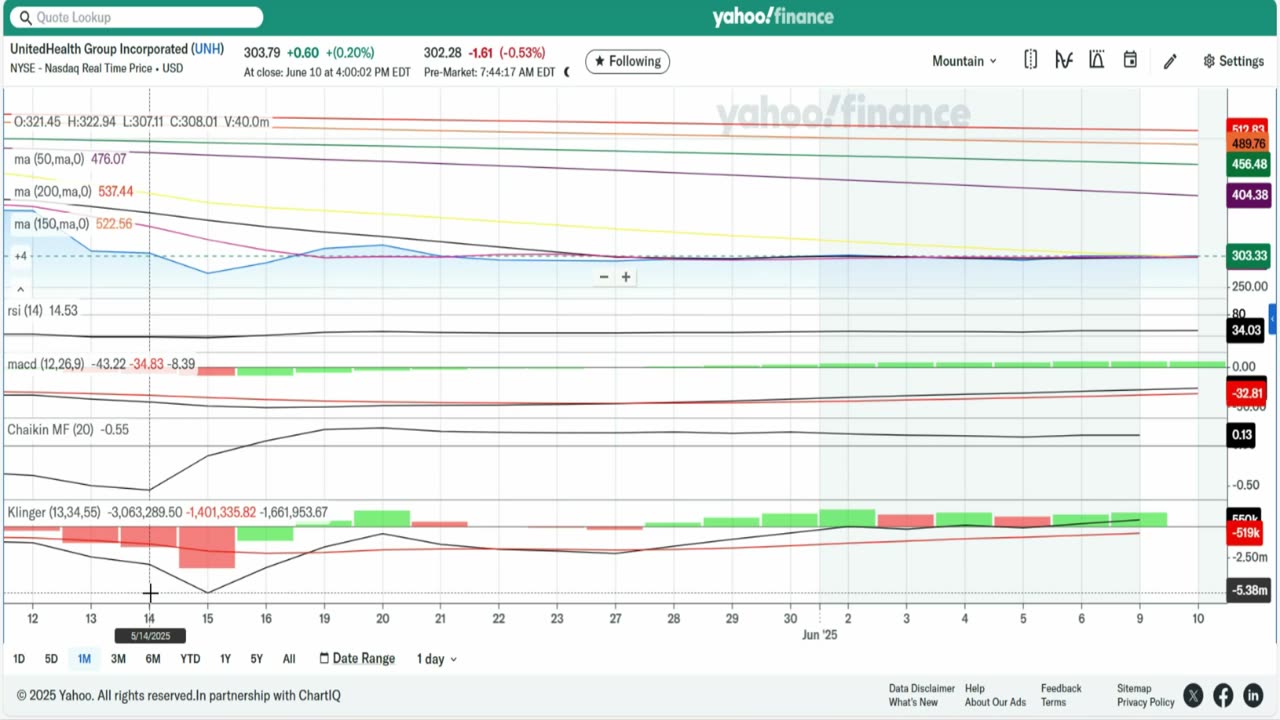Open the What's New link
The width and height of the screenshot is (1280, 720).
point(912,702)
